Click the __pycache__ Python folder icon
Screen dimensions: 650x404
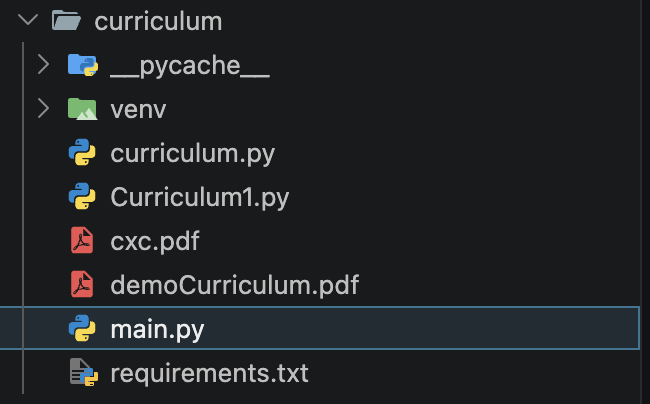click(82, 65)
